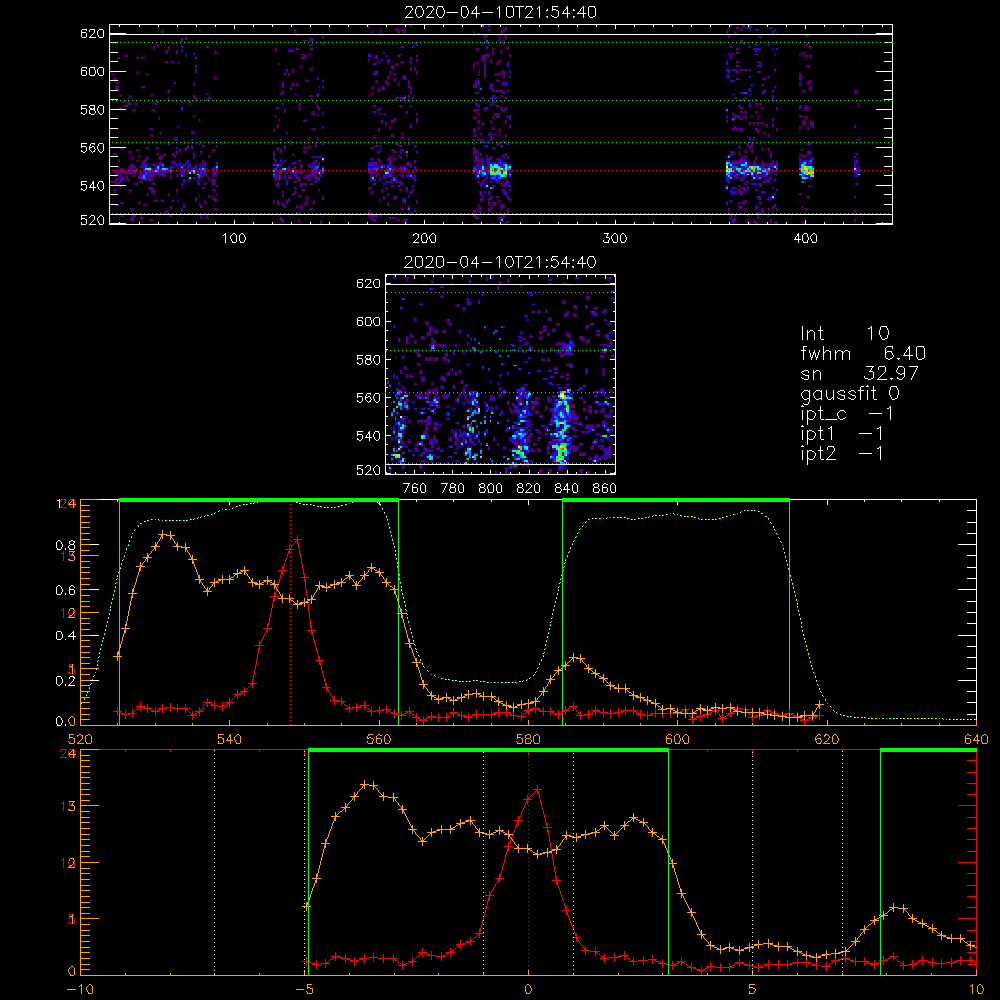Click the '0.6' y-axis label of the profile plot

click(x=66, y=591)
